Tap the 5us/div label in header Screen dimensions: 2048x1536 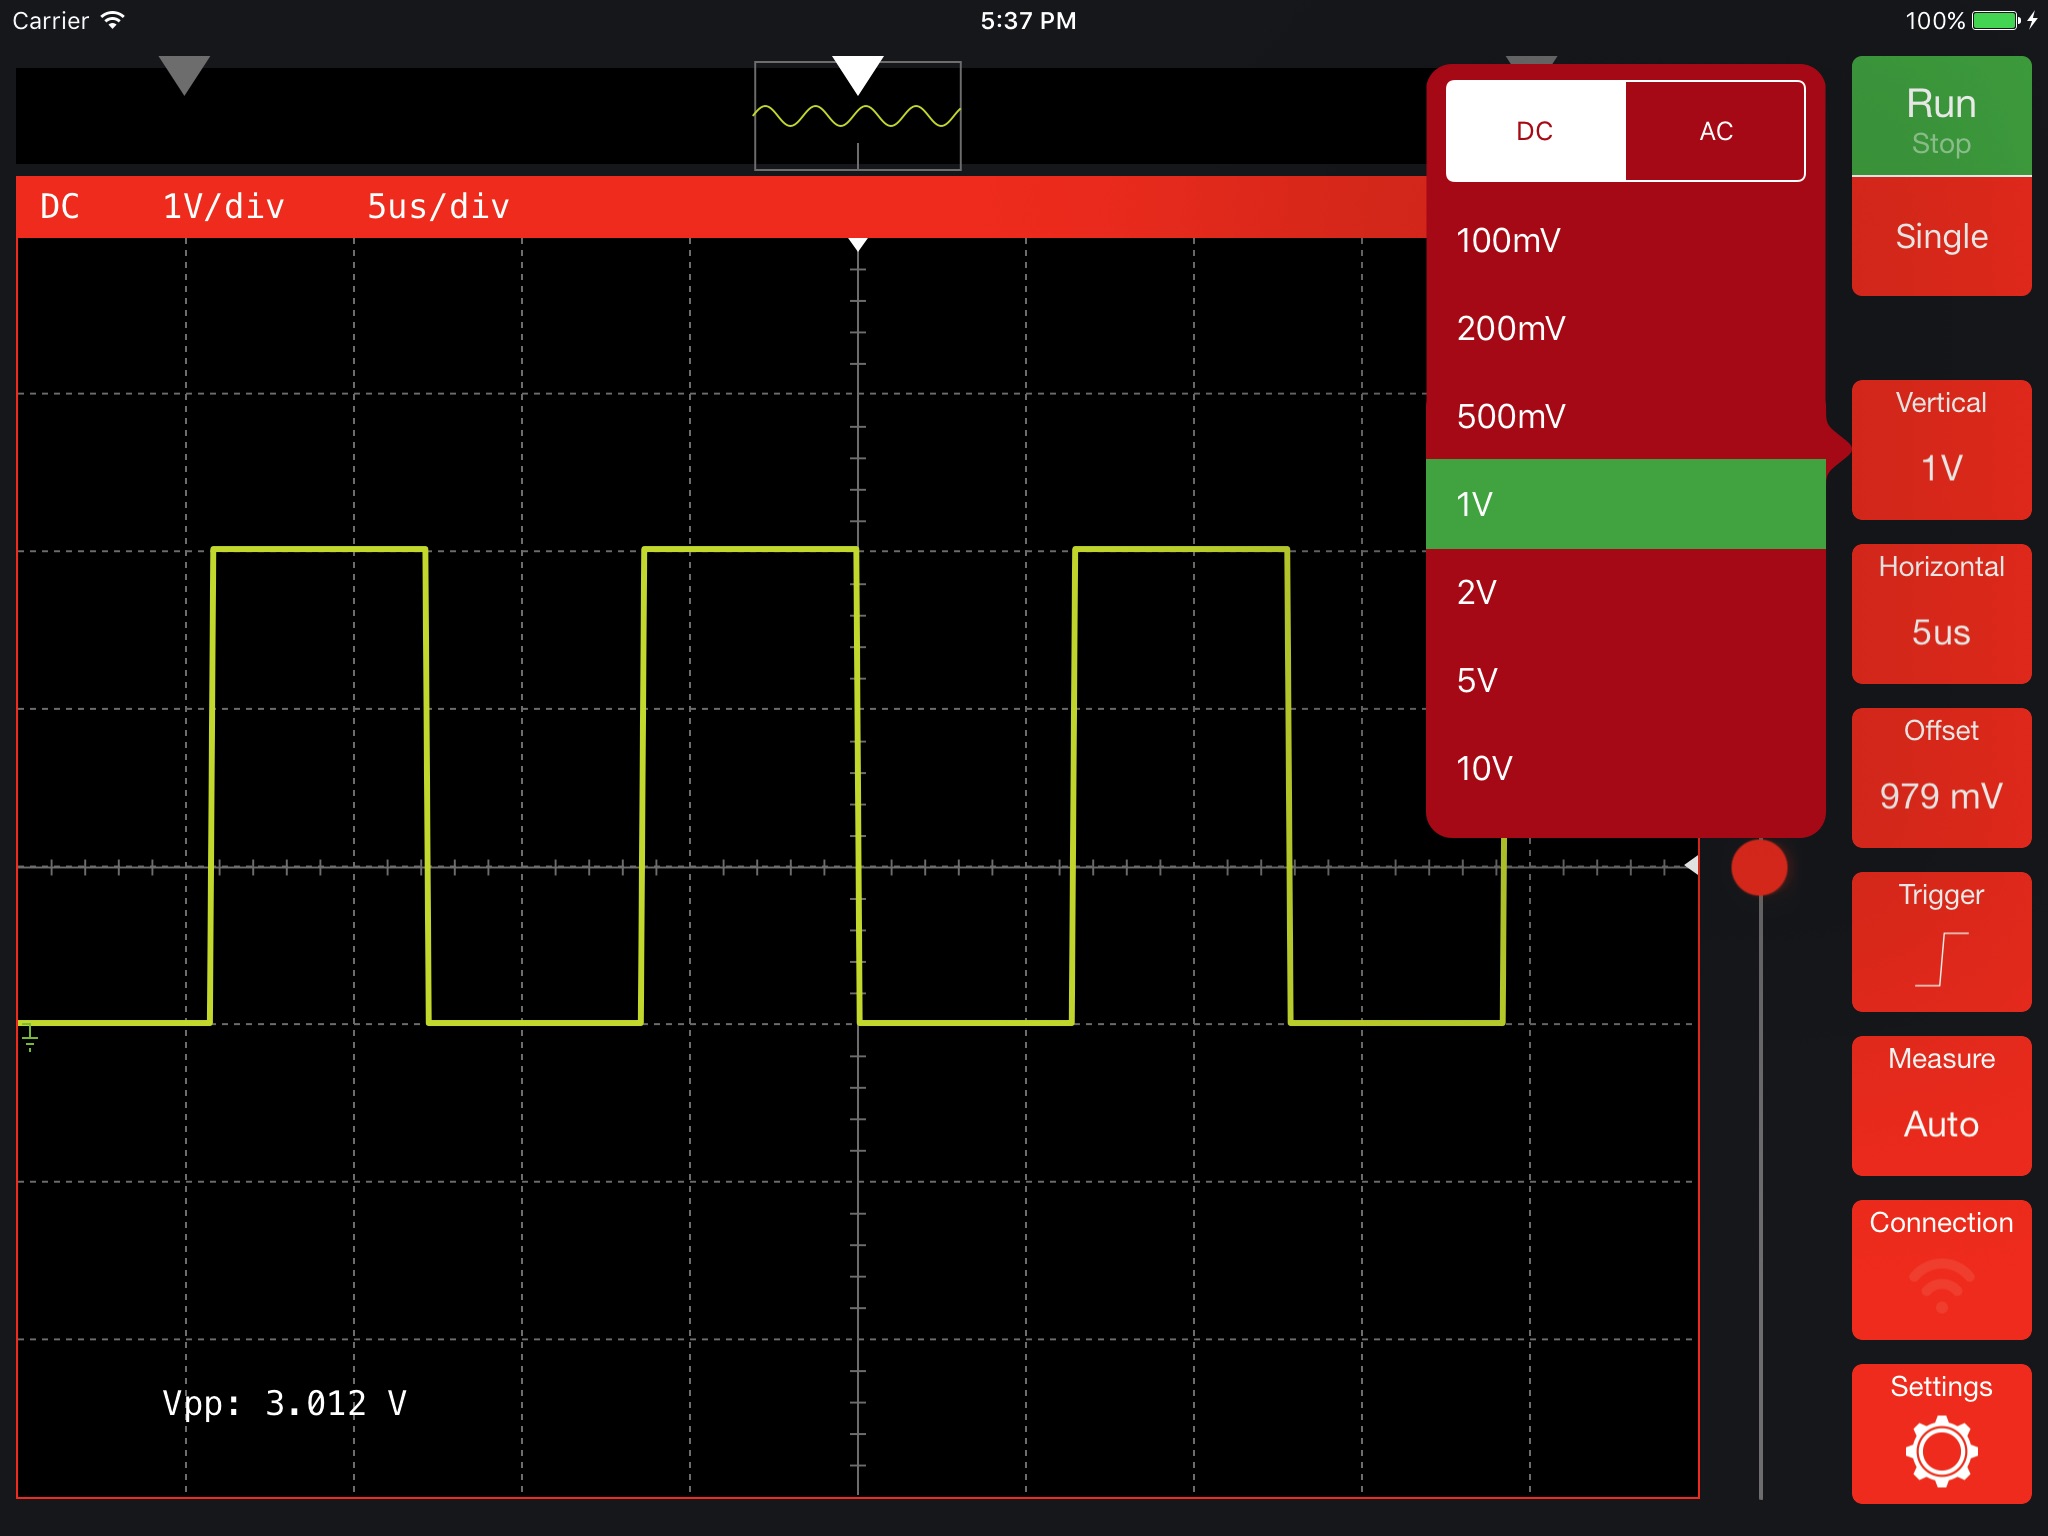438,207
